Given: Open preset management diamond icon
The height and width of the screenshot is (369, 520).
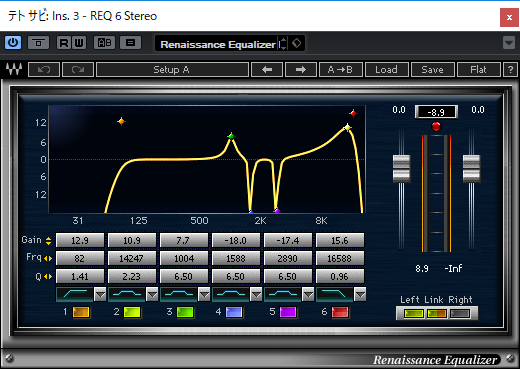Looking at the screenshot, I should (x=296, y=43).
